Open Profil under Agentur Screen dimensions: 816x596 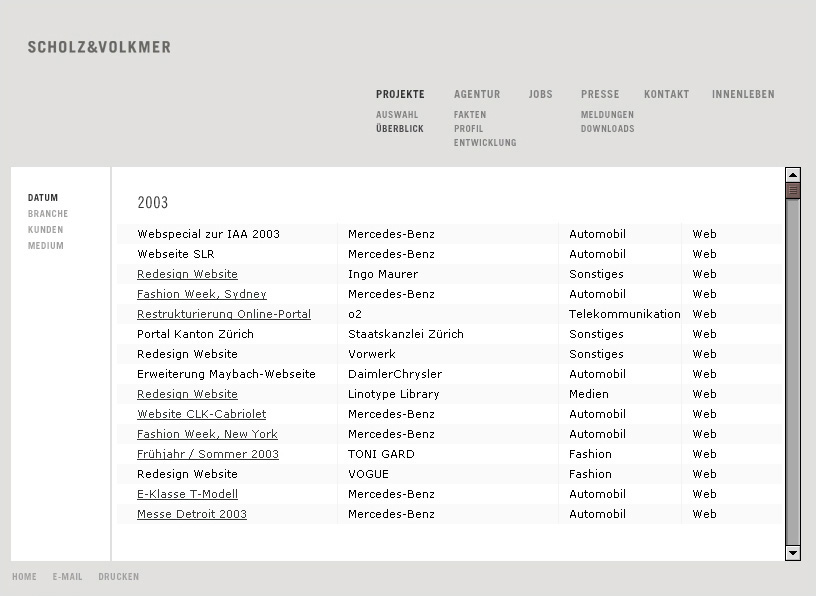[x=468, y=129]
